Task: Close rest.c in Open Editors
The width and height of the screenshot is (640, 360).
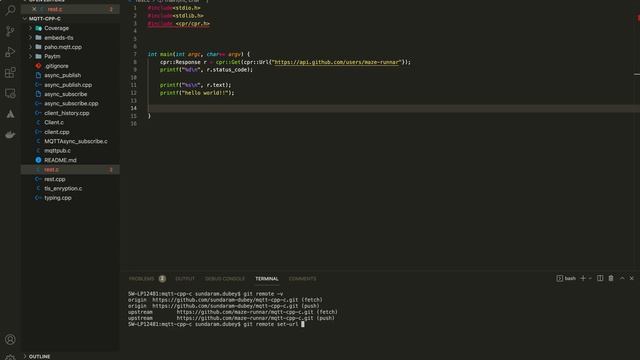Action: (x=34, y=9)
